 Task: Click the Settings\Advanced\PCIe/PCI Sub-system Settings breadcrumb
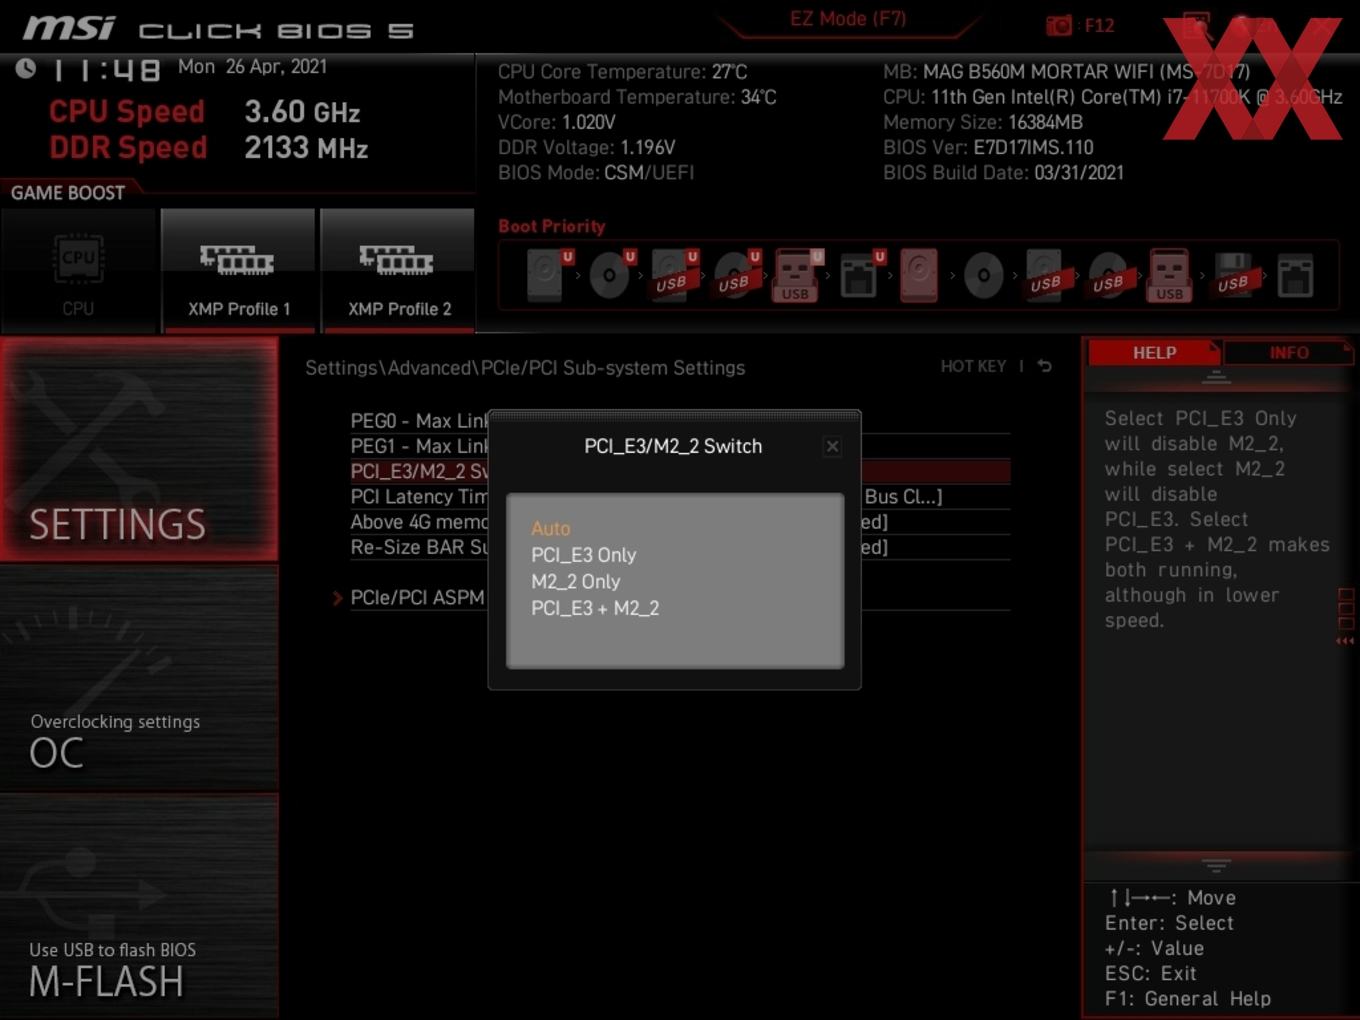(525, 368)
